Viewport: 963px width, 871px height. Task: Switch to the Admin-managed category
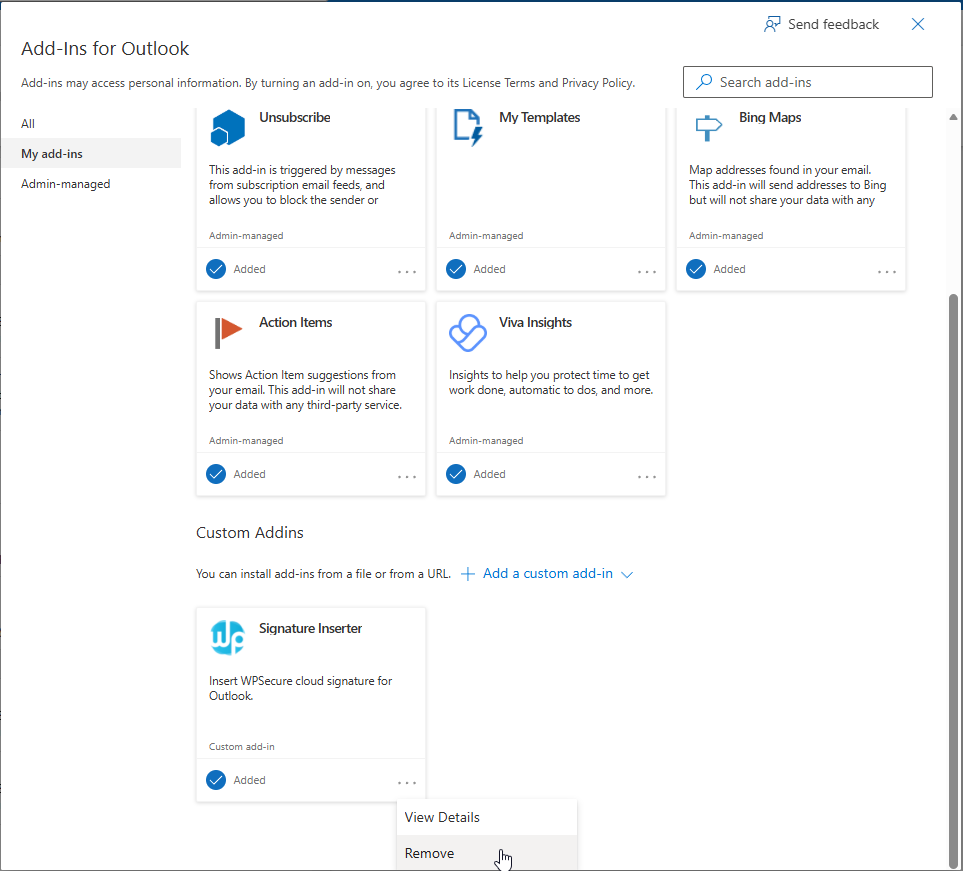click(x=66, y=184)
